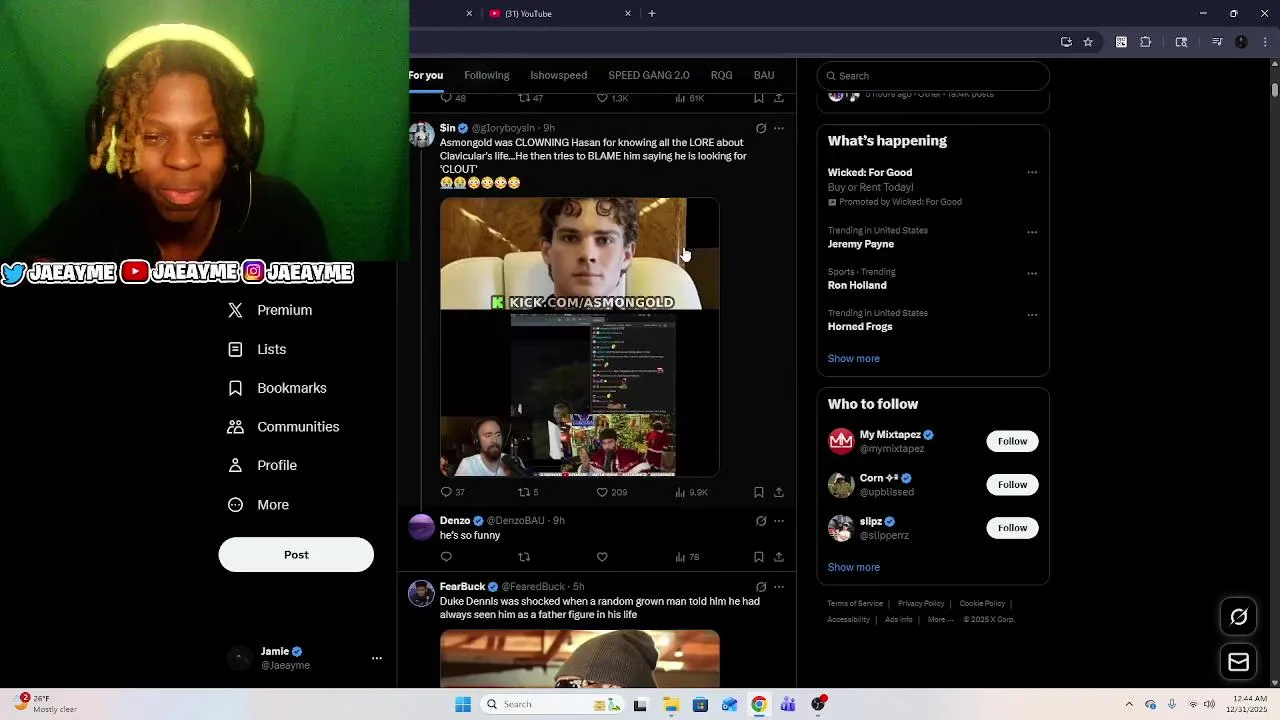This screenshot has height=720, width=1280.
Task: Switch to the RQG tab
Action: (x=721, y=75)
